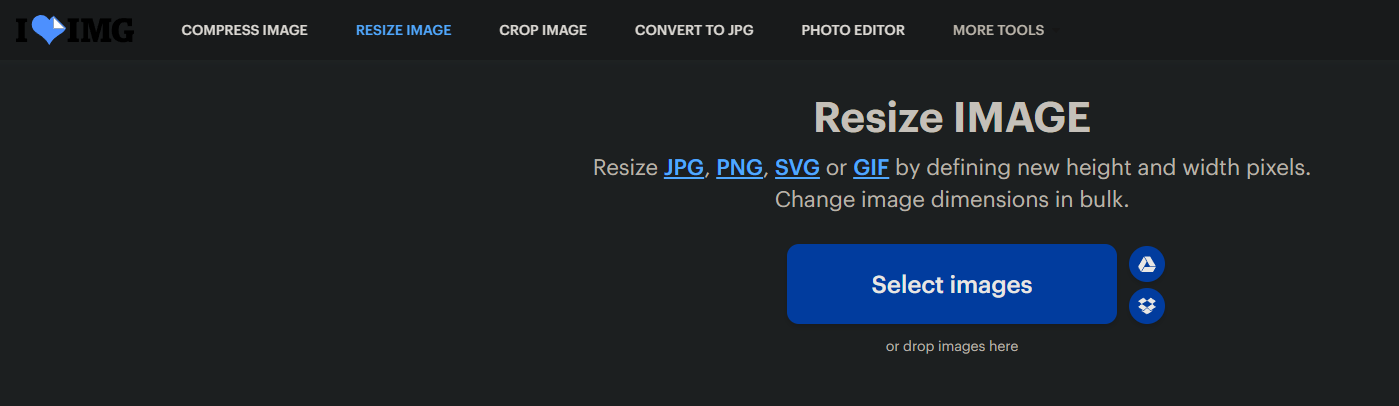Screen dimensions: 1399x406
Task: Click the 'or drop images here' text
Action: [952, 346]
